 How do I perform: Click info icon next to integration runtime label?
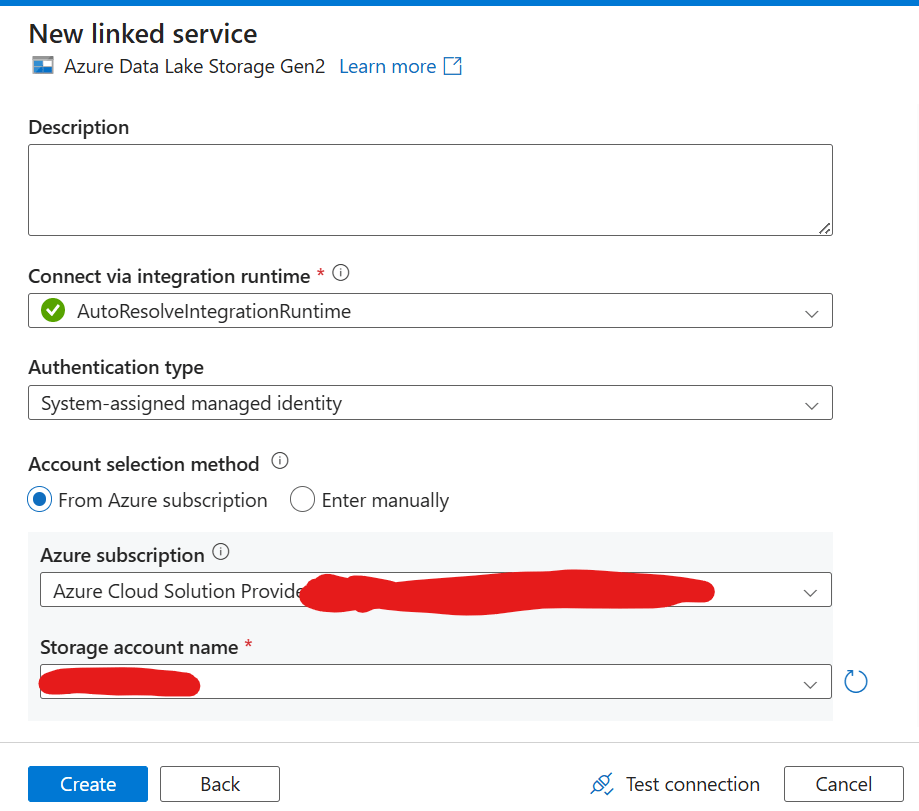(x=341, y=273)
